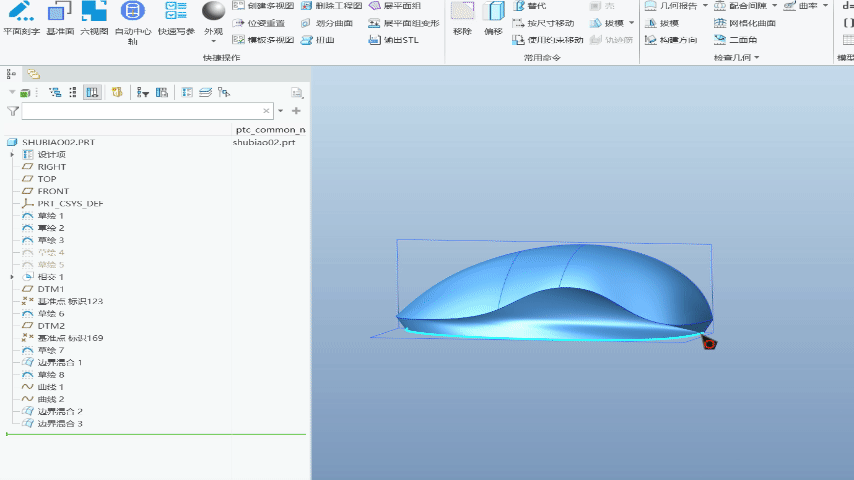Click 使用约束移动 move using constraints

(x=547, y=40)
